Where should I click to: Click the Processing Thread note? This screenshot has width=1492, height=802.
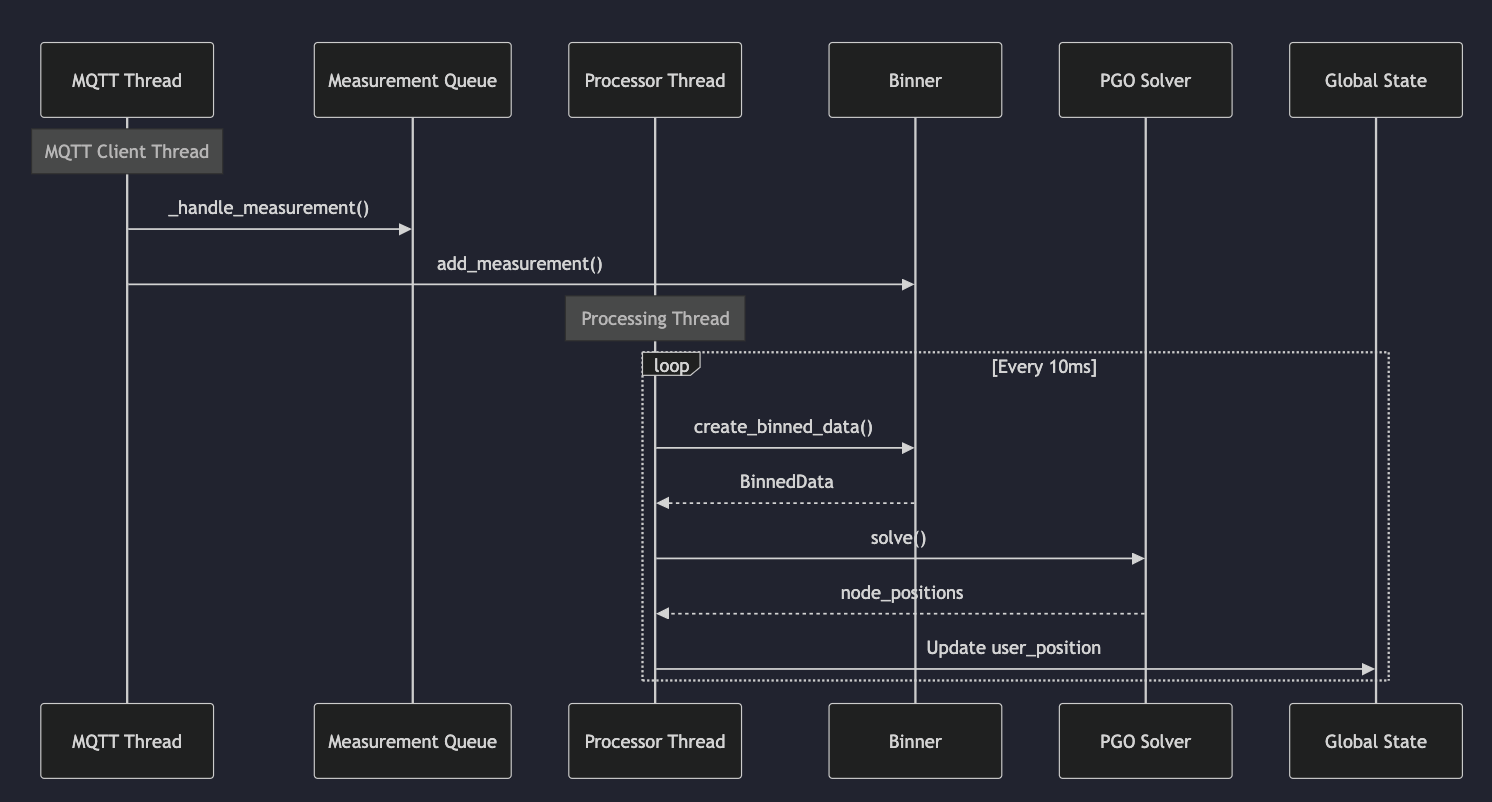[654, 318]
